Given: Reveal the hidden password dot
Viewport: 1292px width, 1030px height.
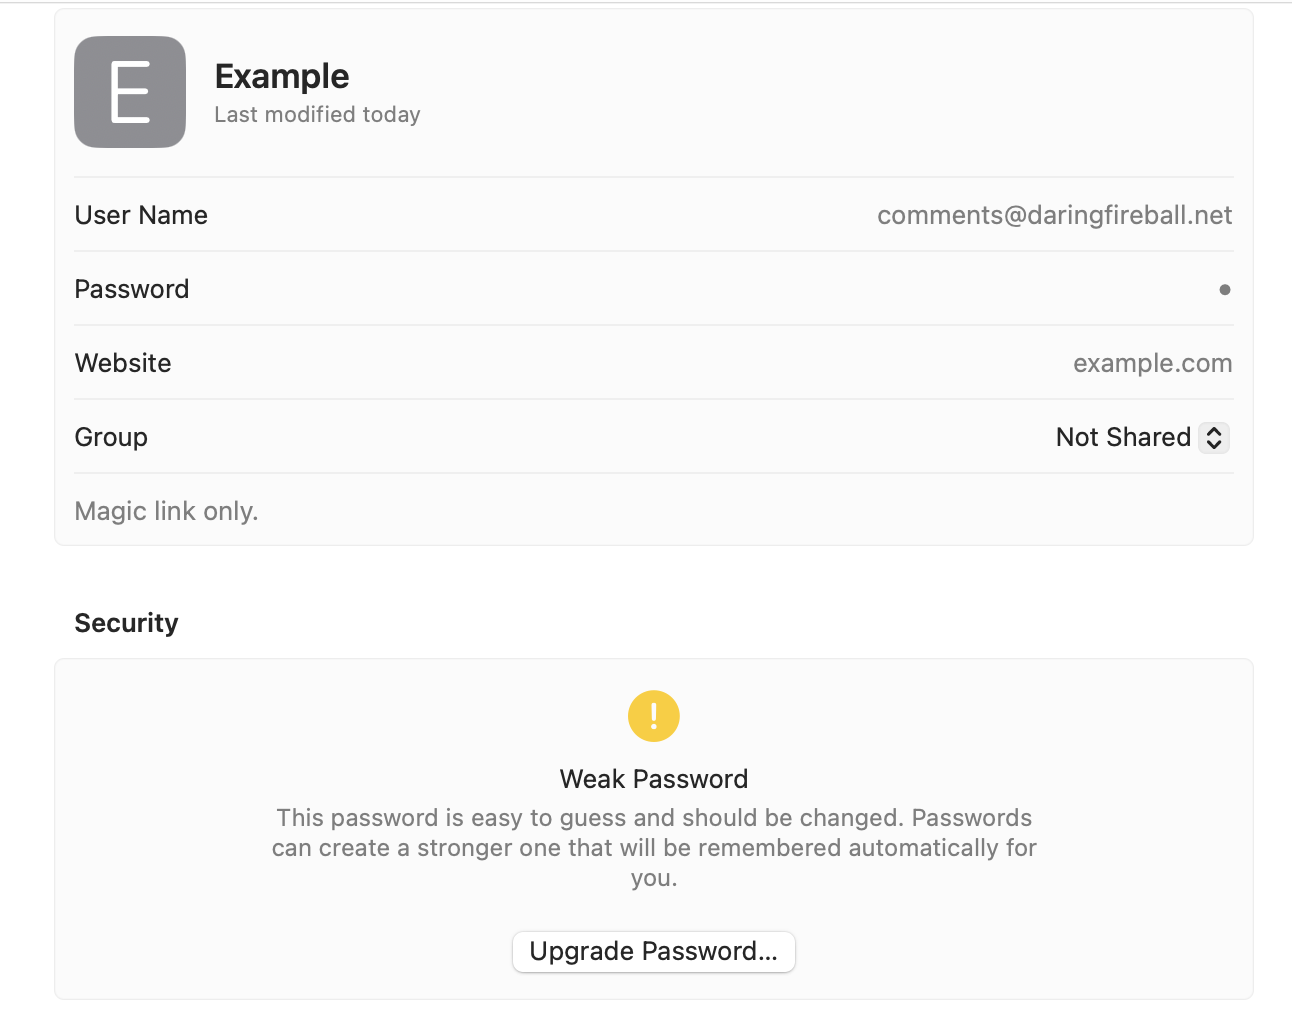Looking at the screenshot, I should click(1224, 290).
